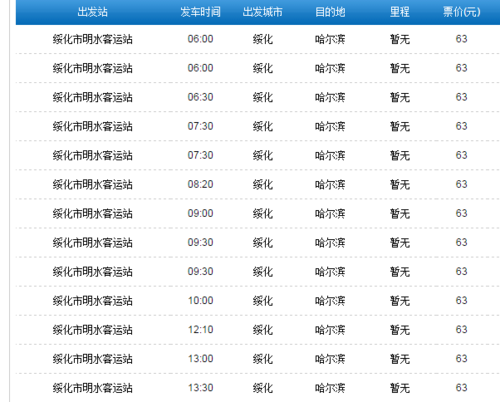The height and width of the screenshot is (402, 500).
Task: Select the 12:10 departure time cell
Action: pyautogui.click(x=200, y=329)
